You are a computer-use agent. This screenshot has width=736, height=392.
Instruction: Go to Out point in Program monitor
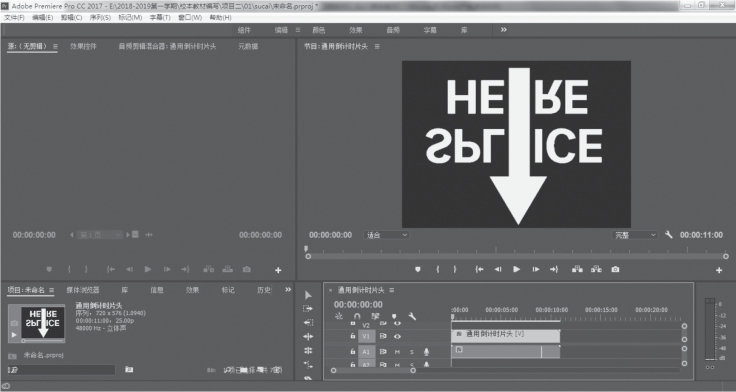pos(554,269)
